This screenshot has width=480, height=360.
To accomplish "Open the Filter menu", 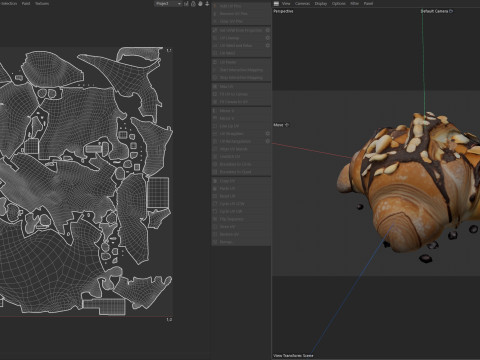I will (354, 4).
